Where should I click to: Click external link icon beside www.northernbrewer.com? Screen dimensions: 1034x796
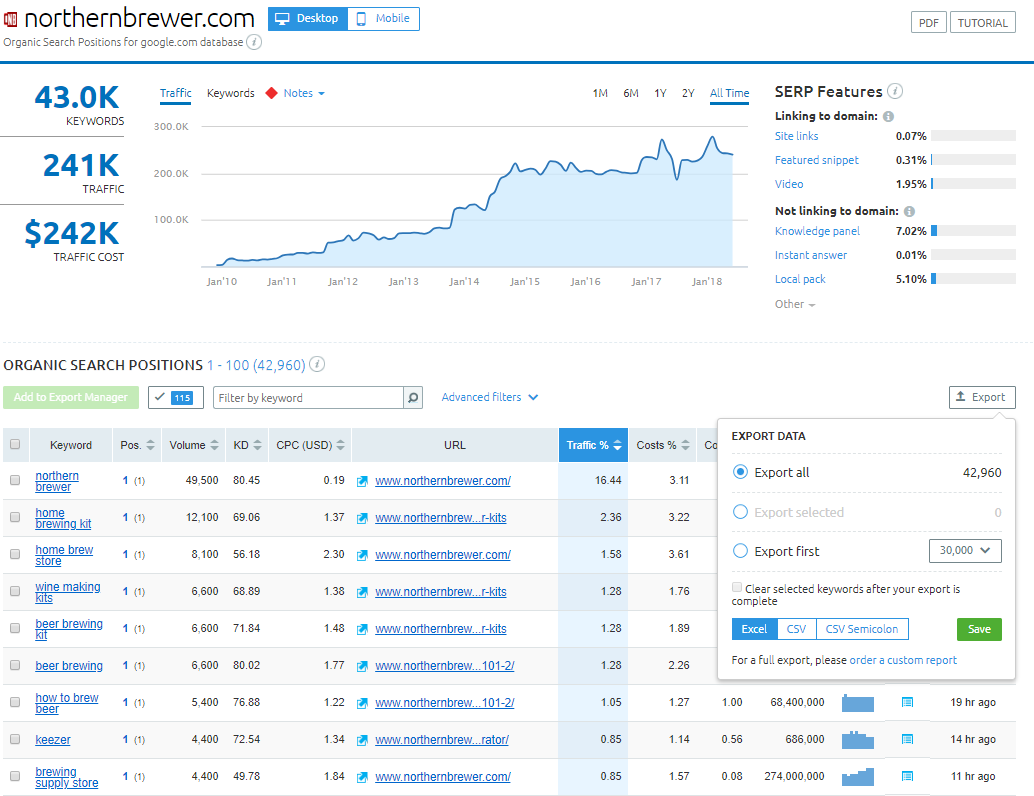click(x=362, y=480)
